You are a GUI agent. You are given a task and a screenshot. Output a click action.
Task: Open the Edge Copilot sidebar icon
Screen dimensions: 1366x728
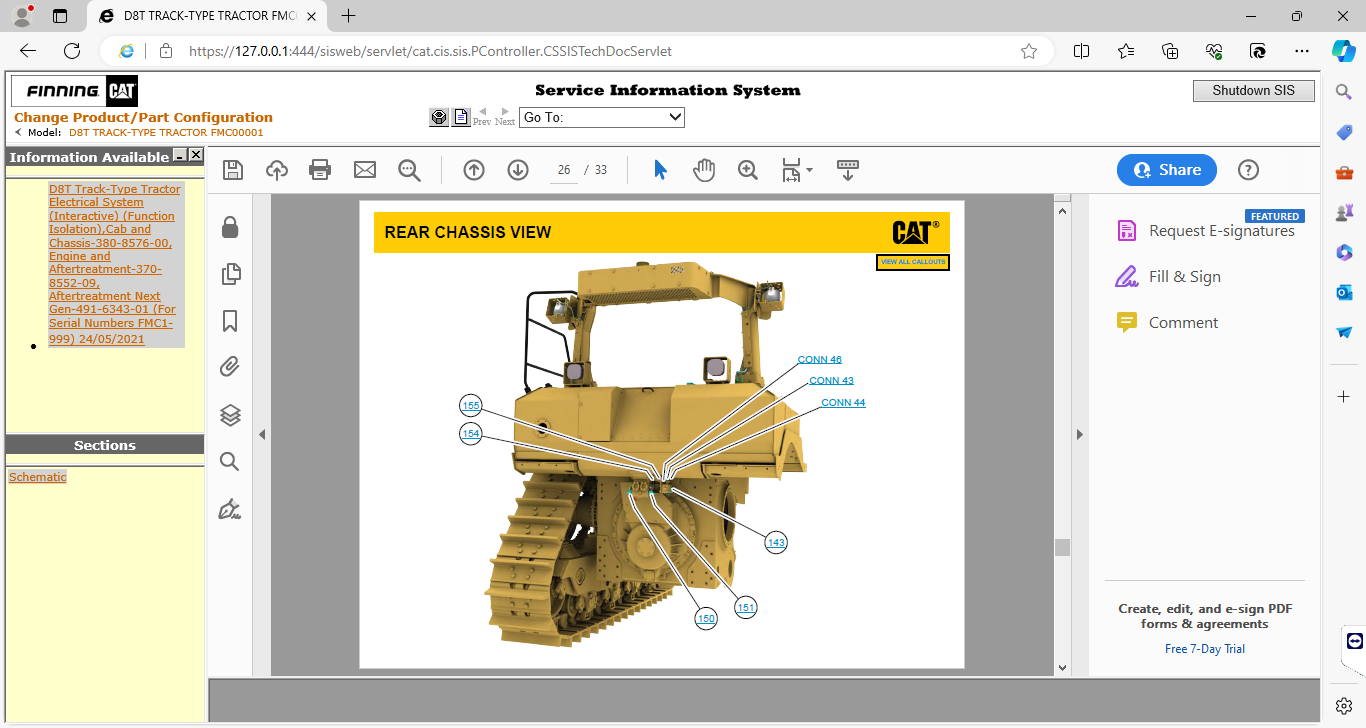(1344, 51)
